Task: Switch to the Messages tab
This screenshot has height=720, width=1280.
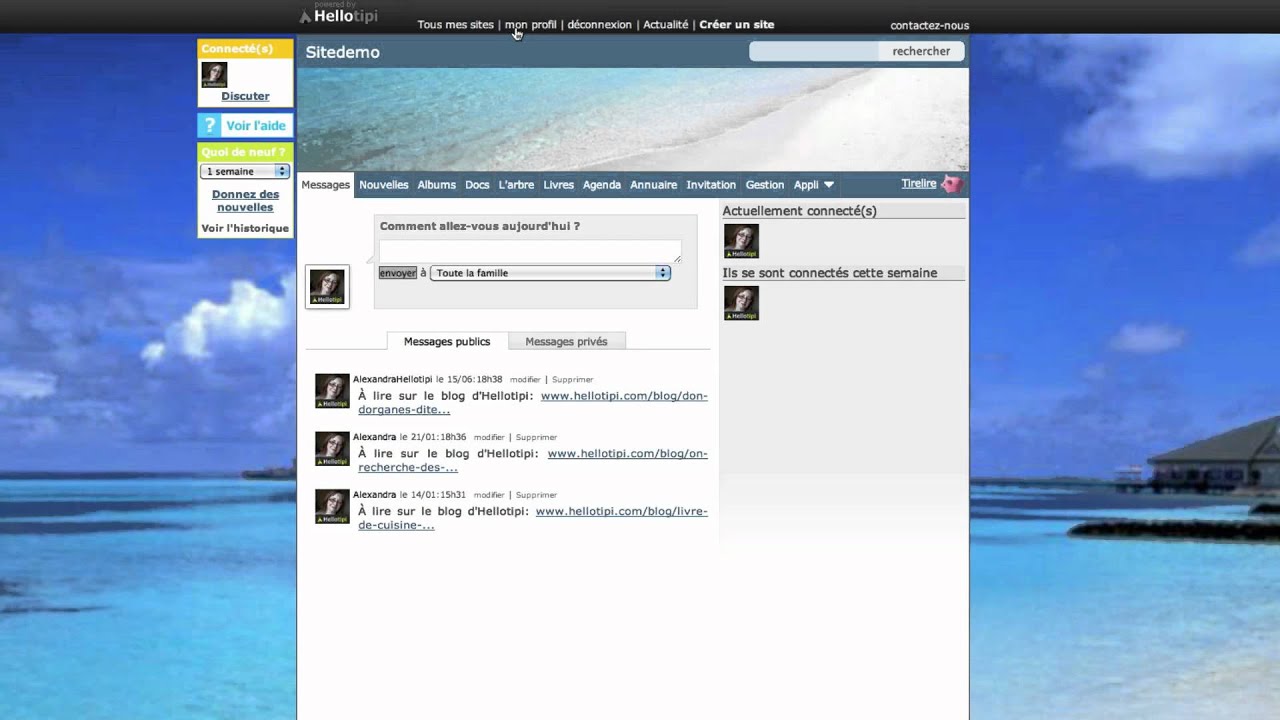Action: point(326,185)
